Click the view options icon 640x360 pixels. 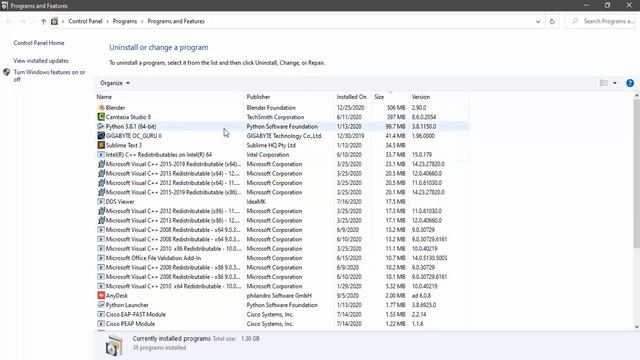click(x=604, y=83)
